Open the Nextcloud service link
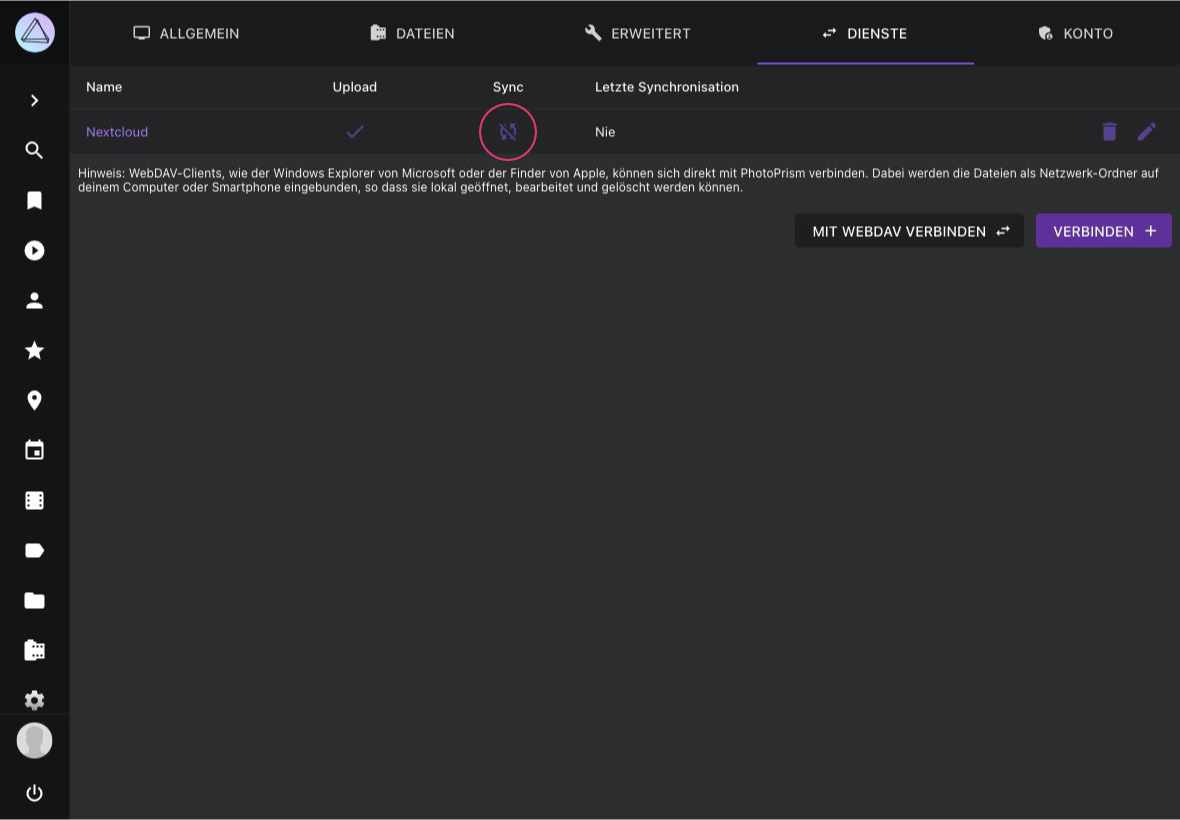The image size is (1180, 820). tap(117, 132)
